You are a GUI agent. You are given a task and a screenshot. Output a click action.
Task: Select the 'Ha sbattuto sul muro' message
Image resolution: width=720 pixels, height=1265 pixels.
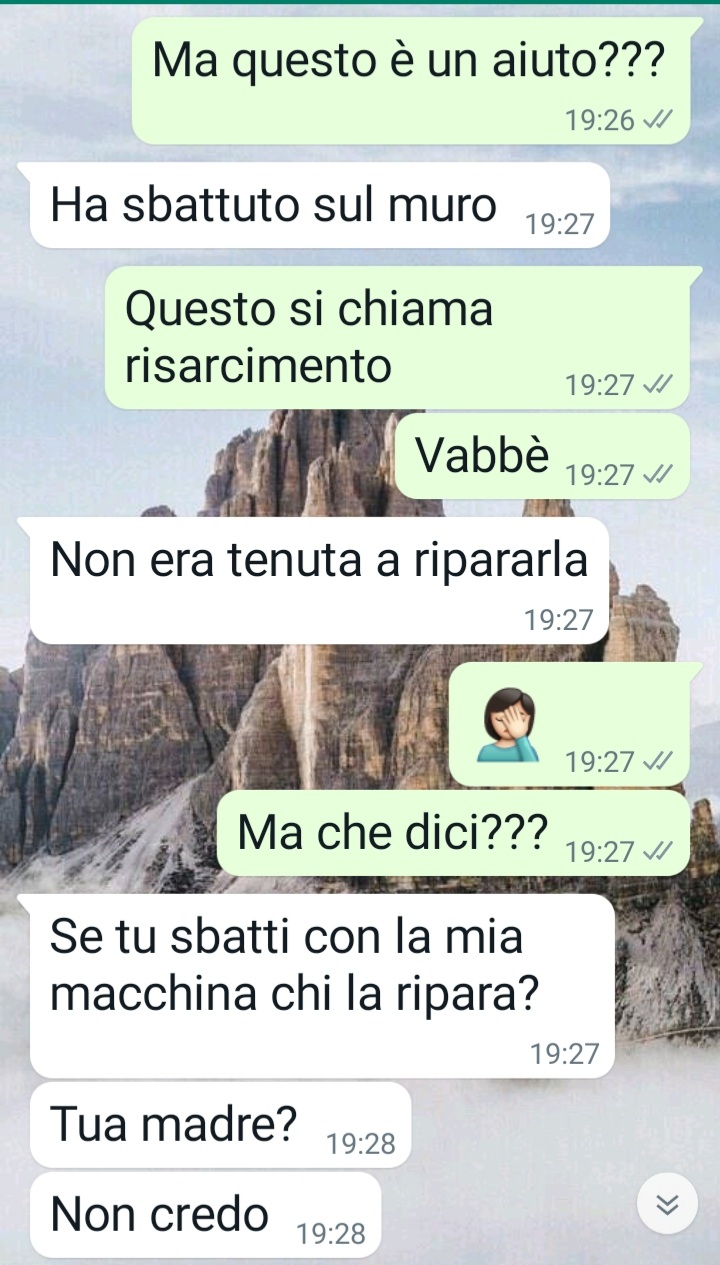coord(320,205)
